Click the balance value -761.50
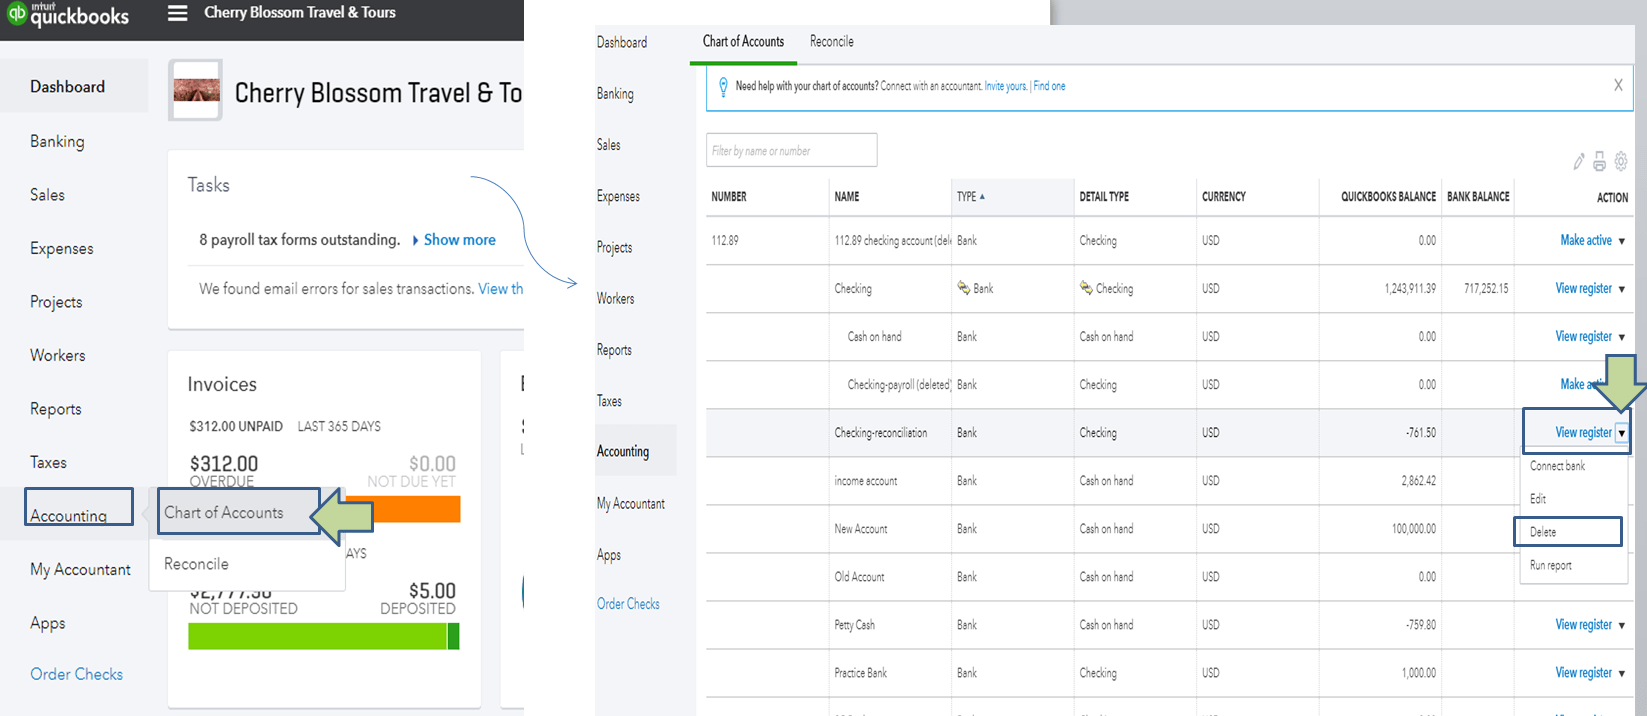 tap(1421, 432)
